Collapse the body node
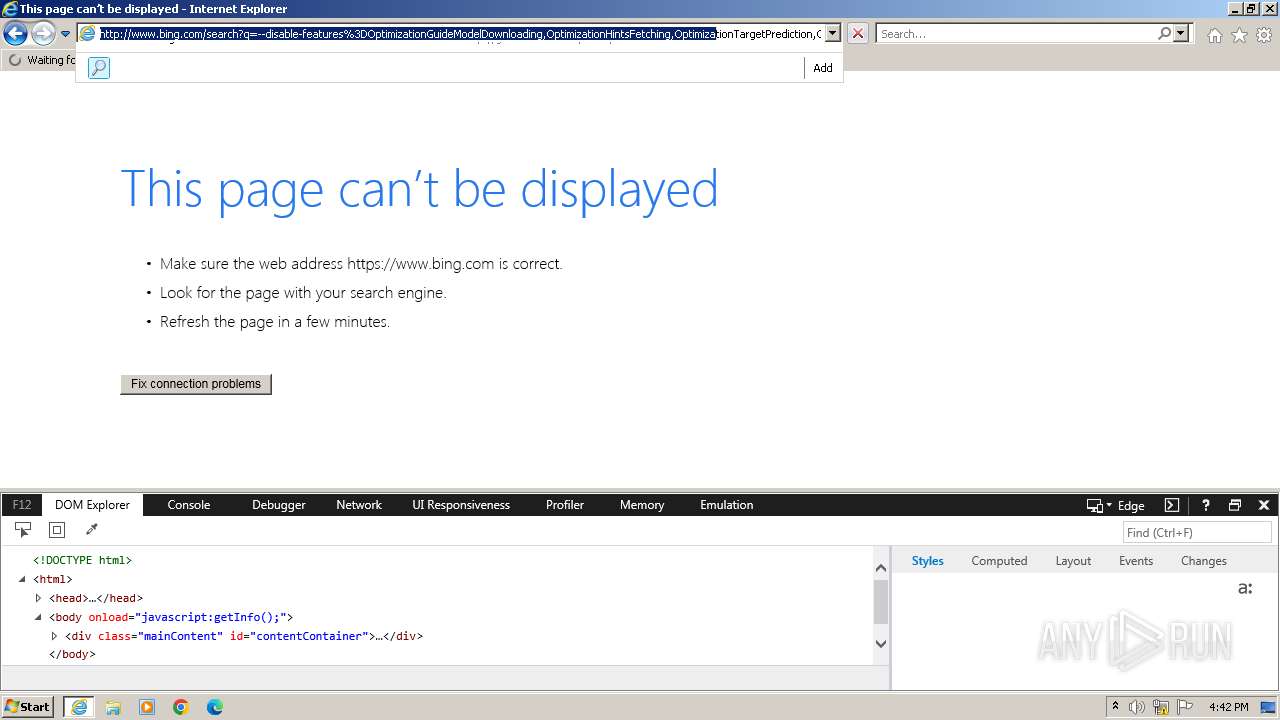This screenshot has width=1280, height=720. pos(38,617)
